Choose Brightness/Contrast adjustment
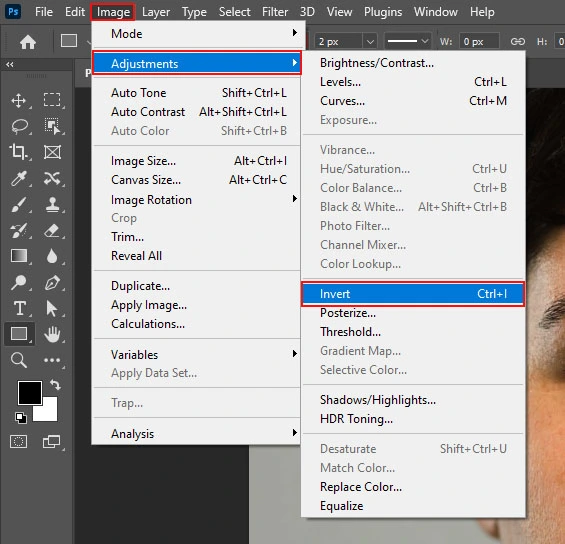 click(413, 63)
